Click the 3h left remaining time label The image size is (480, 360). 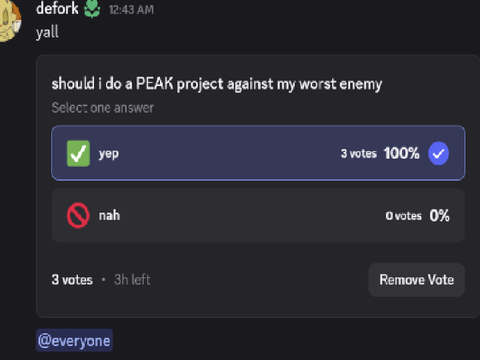click(x=132, y=280)
